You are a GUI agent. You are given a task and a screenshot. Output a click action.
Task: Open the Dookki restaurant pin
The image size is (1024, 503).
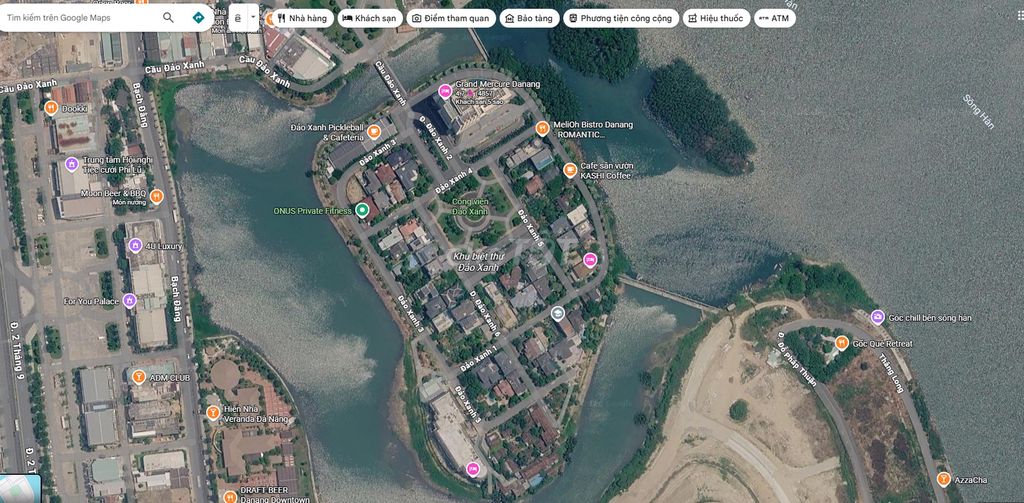click(51, 108)
